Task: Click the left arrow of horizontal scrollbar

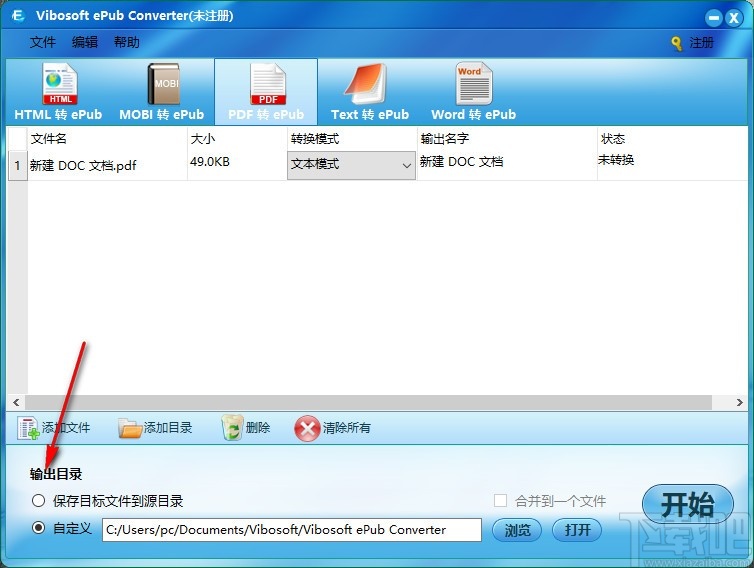Action: point(16,403)
